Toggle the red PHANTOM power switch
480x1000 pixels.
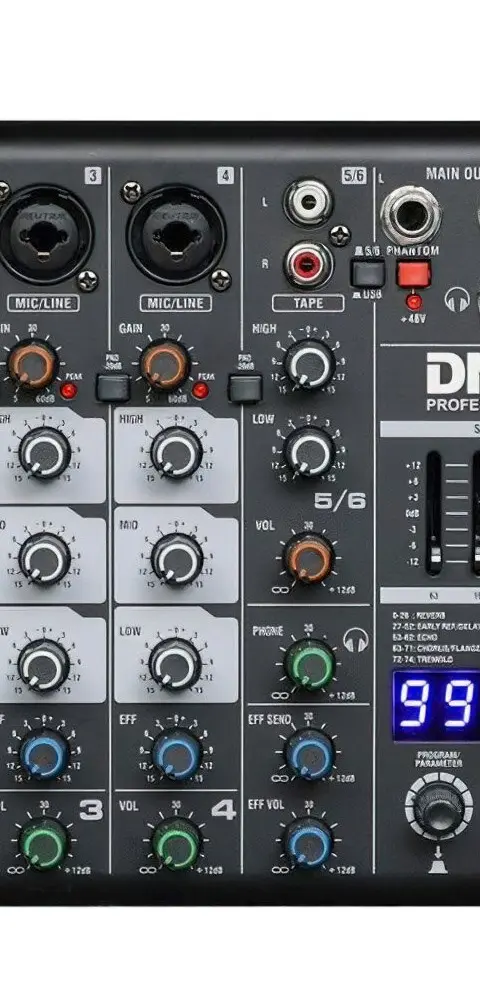(414, 273)
